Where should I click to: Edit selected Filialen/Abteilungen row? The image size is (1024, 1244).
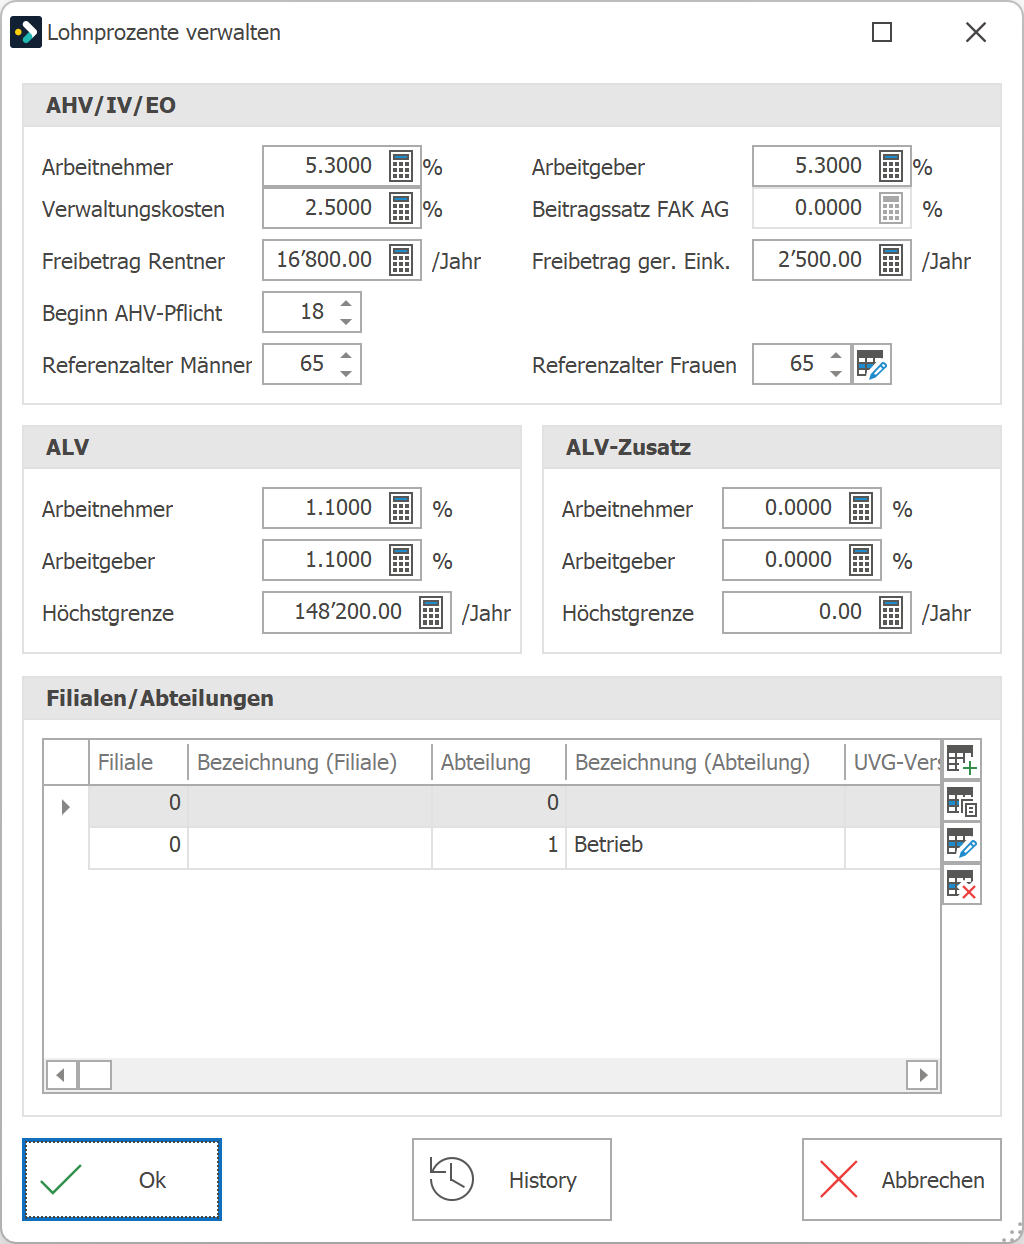pos(962,843)
